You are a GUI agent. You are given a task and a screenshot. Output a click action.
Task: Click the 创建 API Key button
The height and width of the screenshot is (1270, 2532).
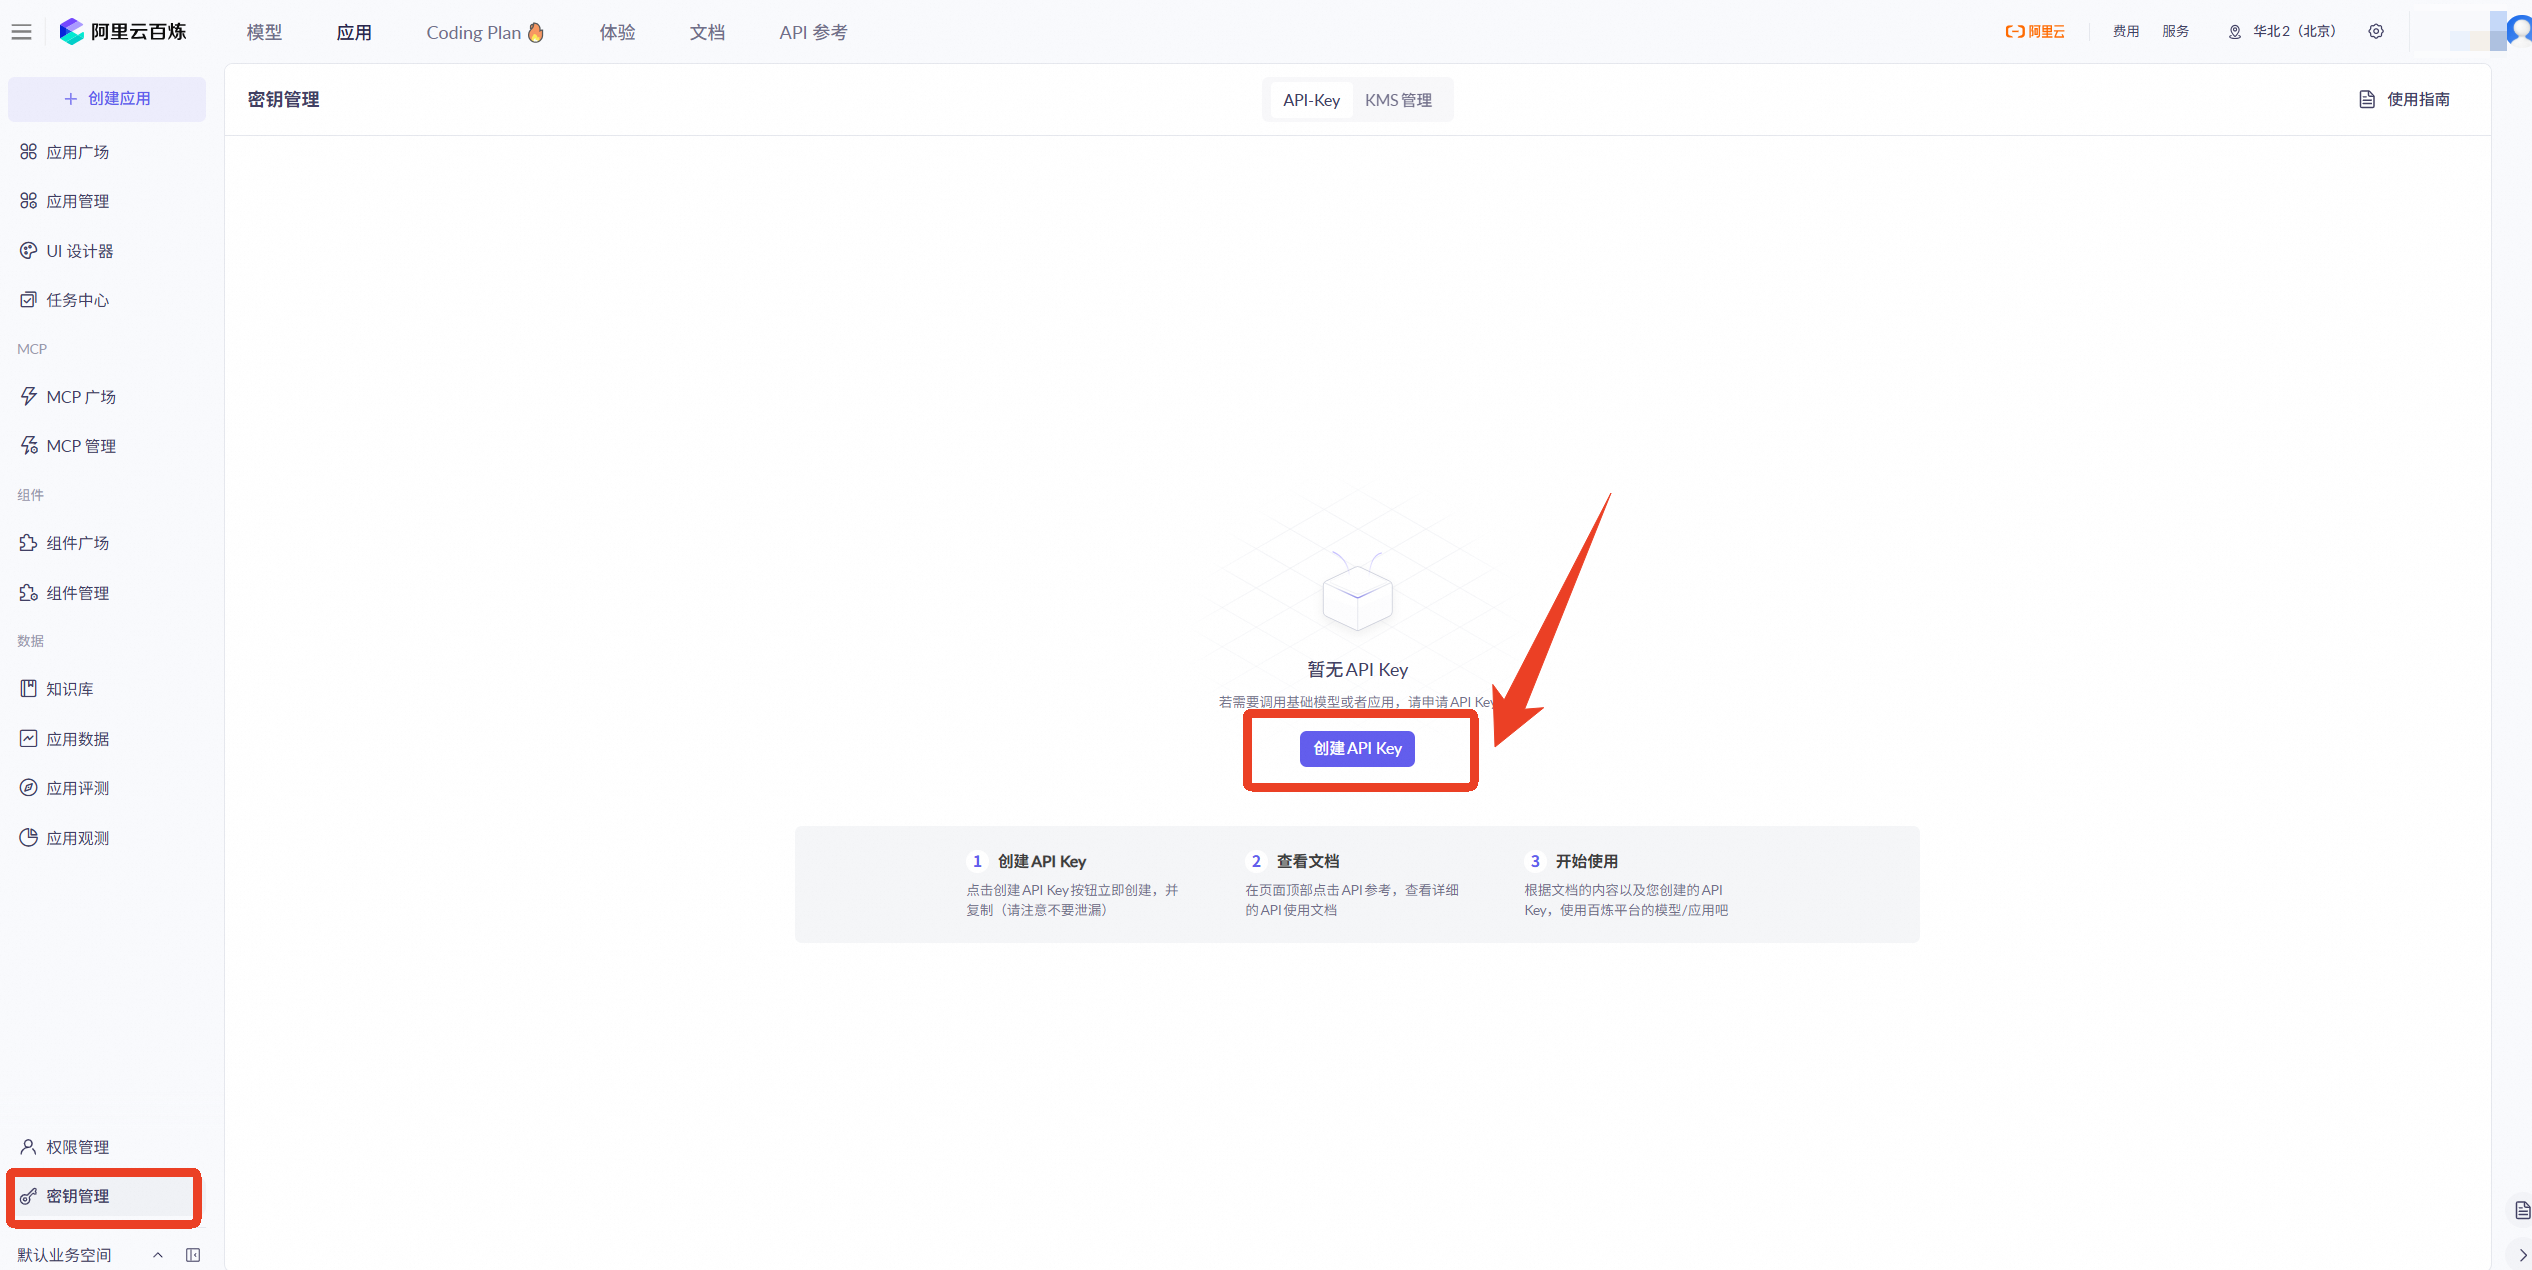[1357, 748]
